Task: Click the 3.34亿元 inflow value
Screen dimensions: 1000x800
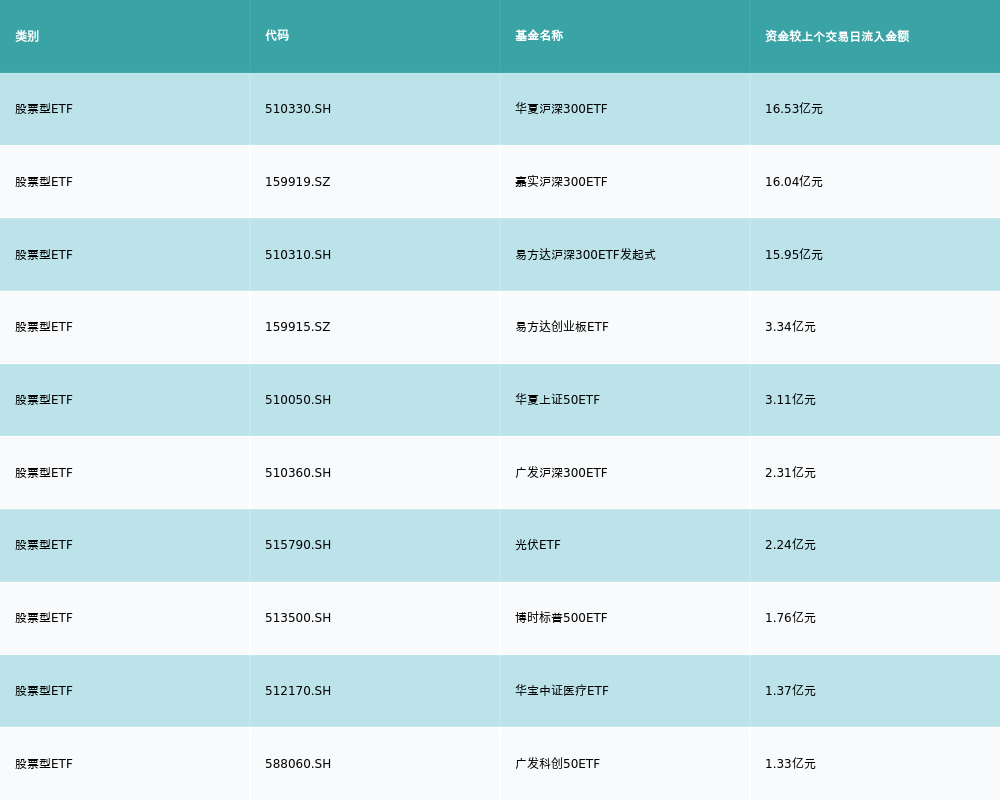Action: (790, 327)
